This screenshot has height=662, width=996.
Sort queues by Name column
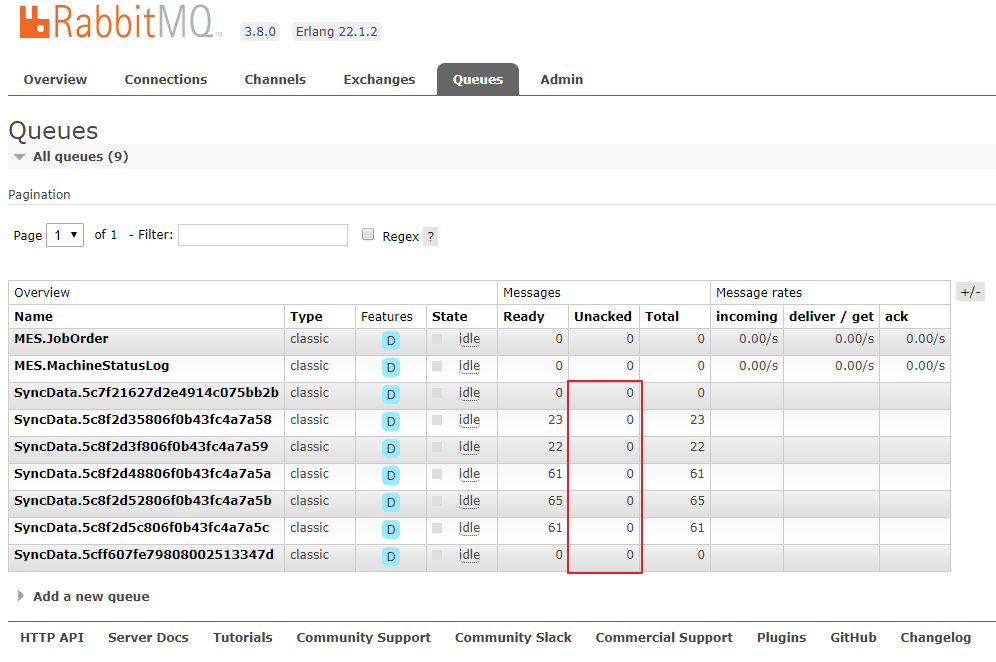click(34, 316)
